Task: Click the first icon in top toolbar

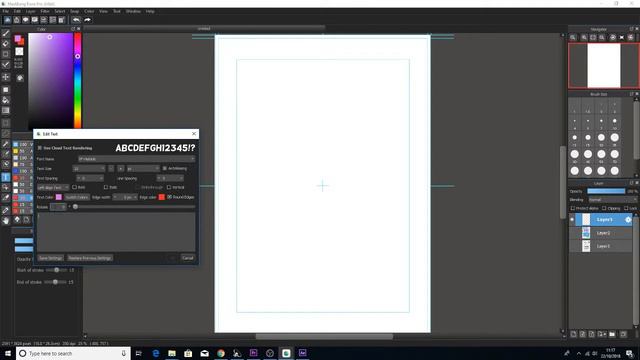Action: click(x=7, y=20)
